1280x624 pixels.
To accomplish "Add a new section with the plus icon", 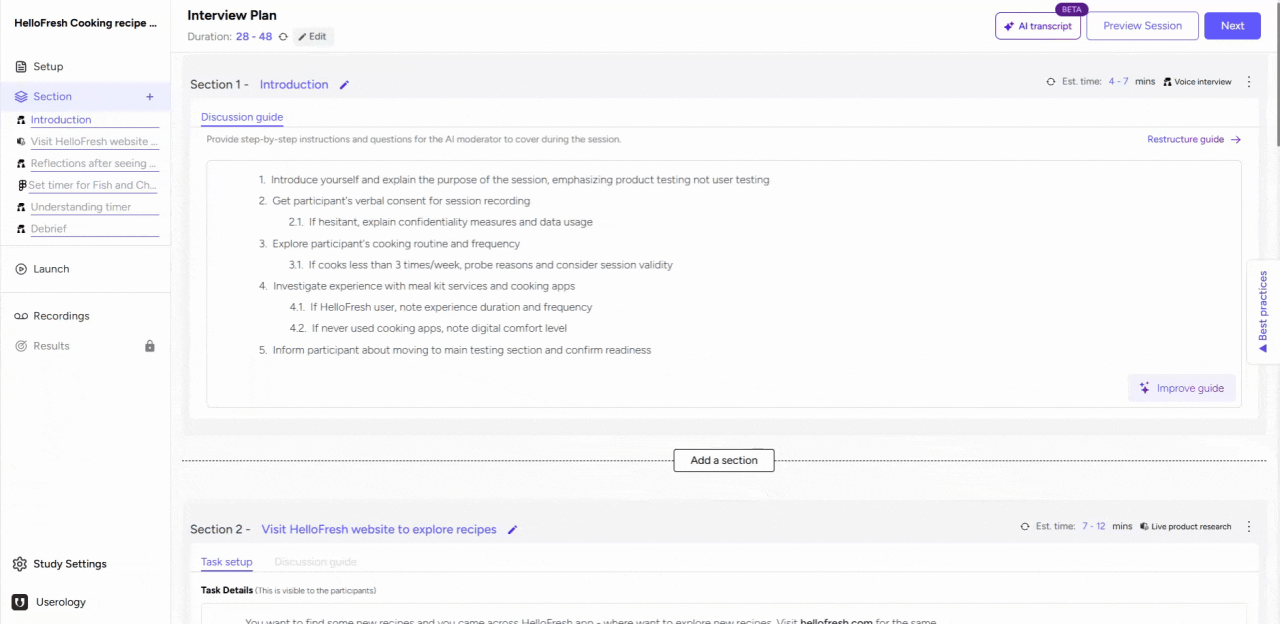I will 149,96.
